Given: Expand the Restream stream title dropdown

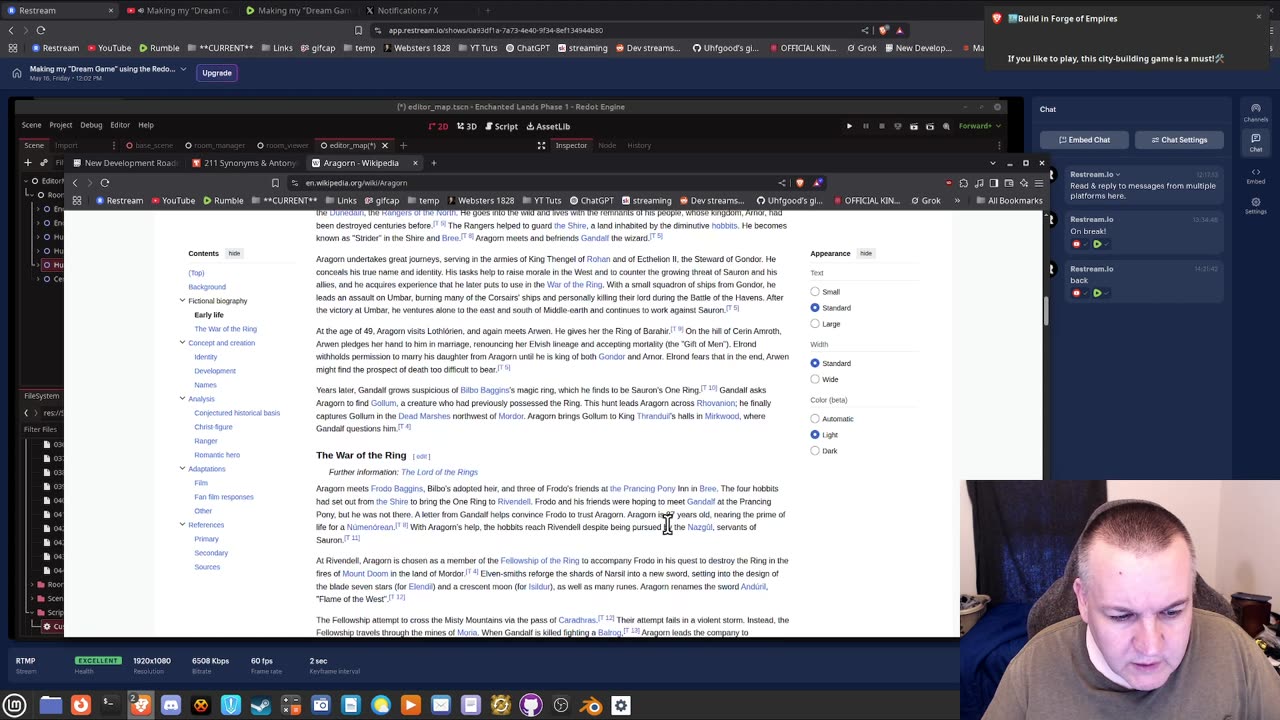Looking at the screenshot, I should click(x=183, y=69).
